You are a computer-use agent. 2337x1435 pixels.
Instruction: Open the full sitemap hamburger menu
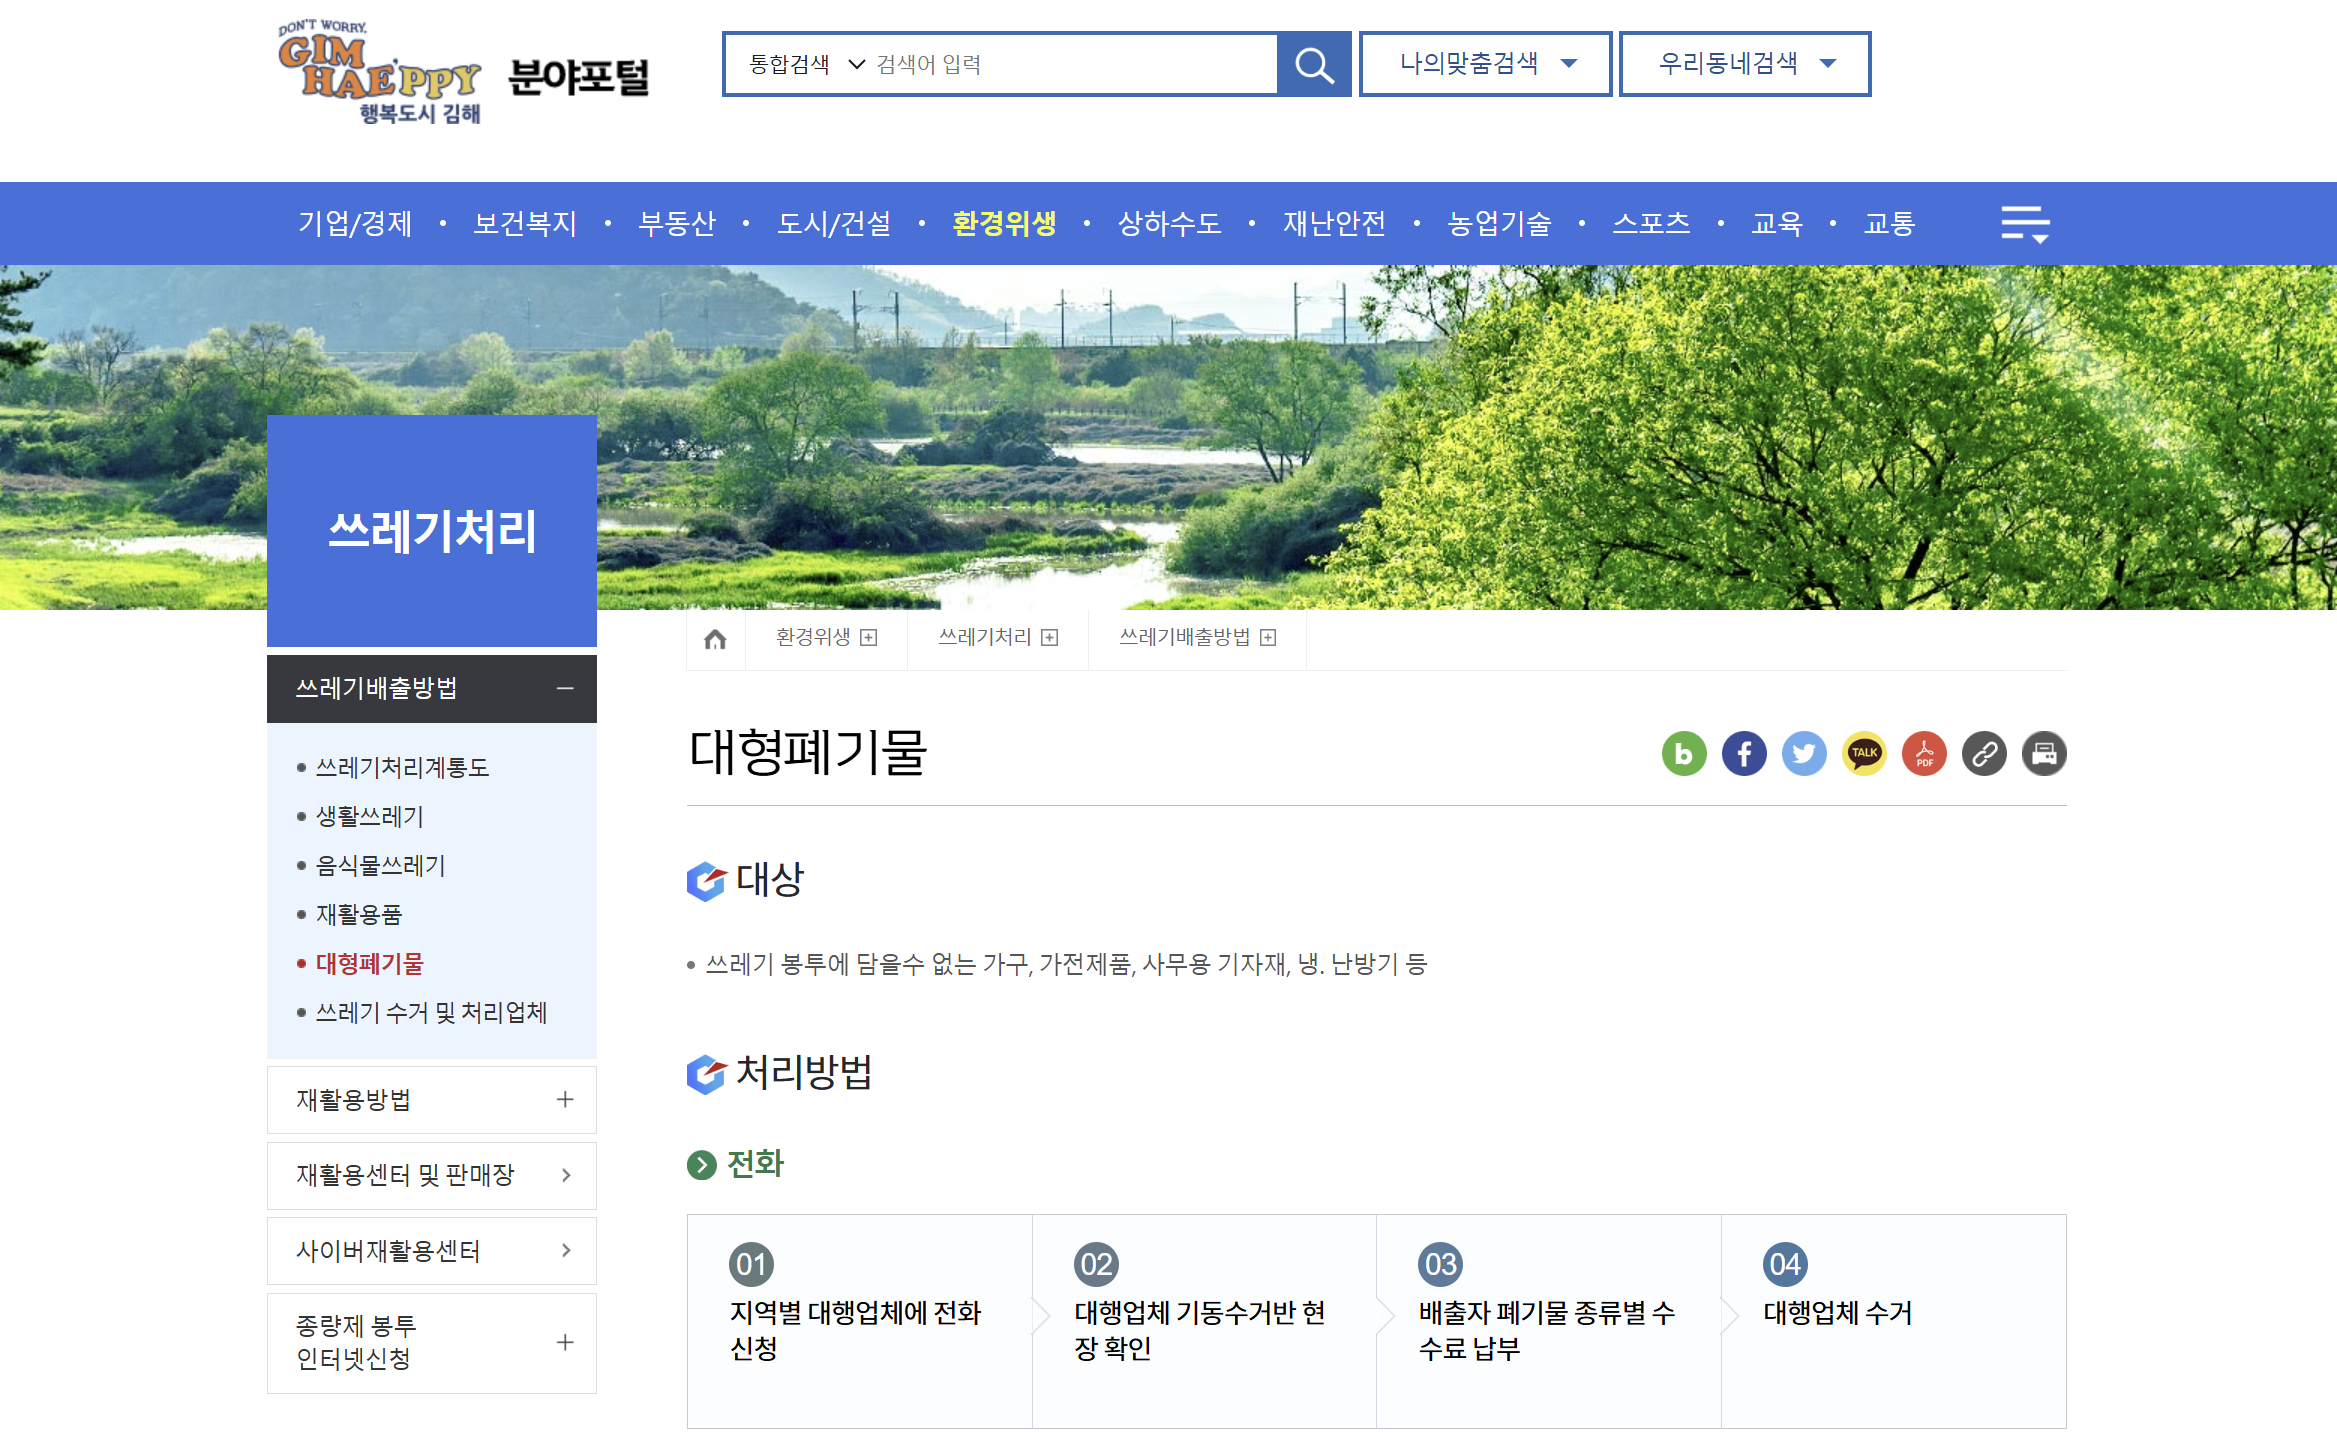click(2026, 222)
